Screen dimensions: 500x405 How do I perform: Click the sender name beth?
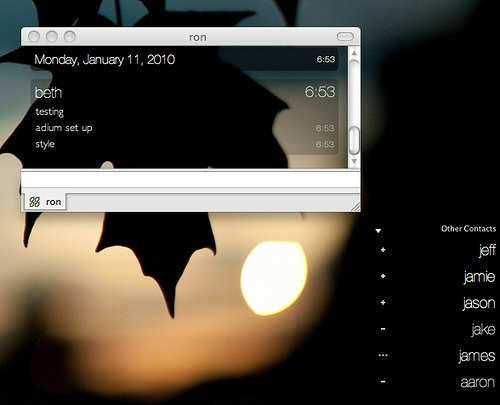tap(48, 92)
